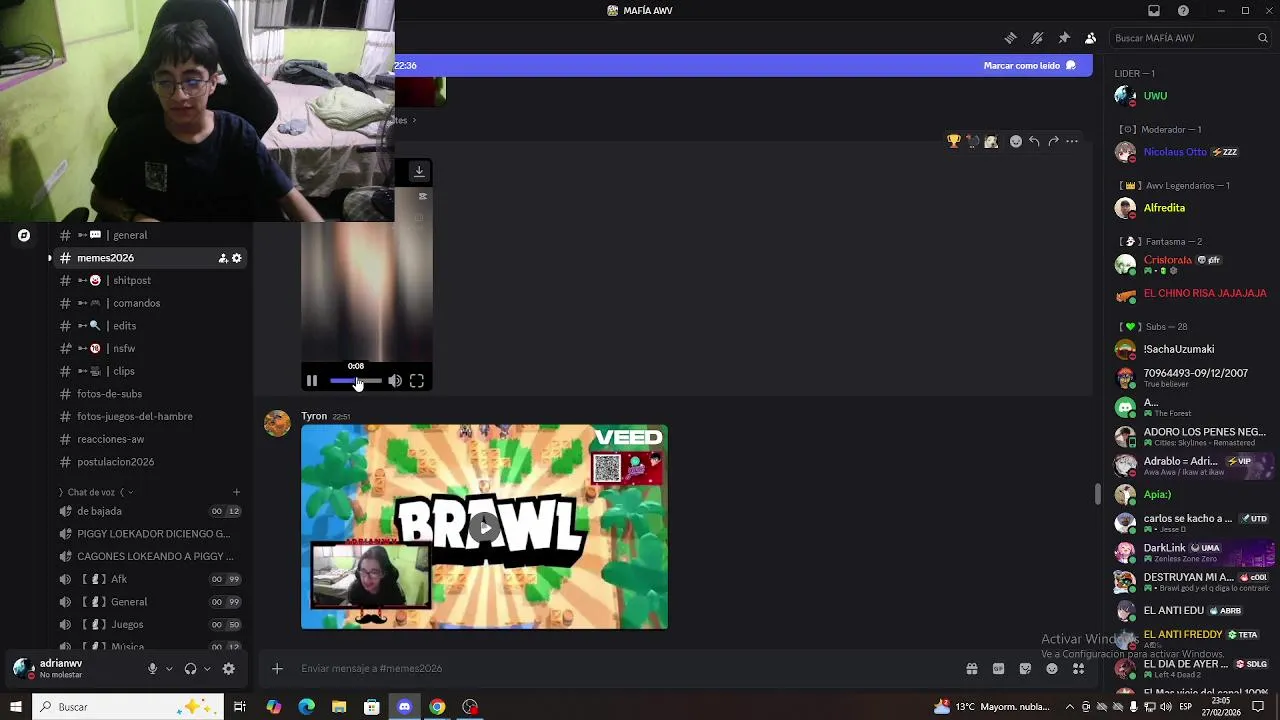Viewport: 1280px width, 720px height.
Task: Open postulacion2026 channel
Action: 150,462
